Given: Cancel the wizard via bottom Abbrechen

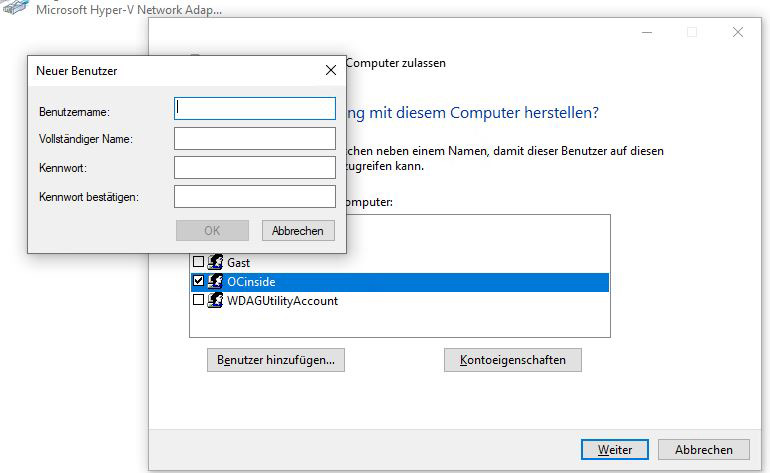Looking at the screenshot, I should 704,449.
